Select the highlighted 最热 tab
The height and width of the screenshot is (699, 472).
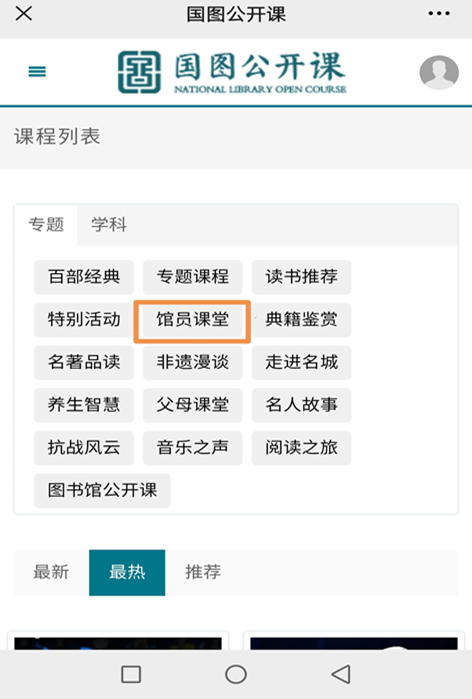(127, 572)
